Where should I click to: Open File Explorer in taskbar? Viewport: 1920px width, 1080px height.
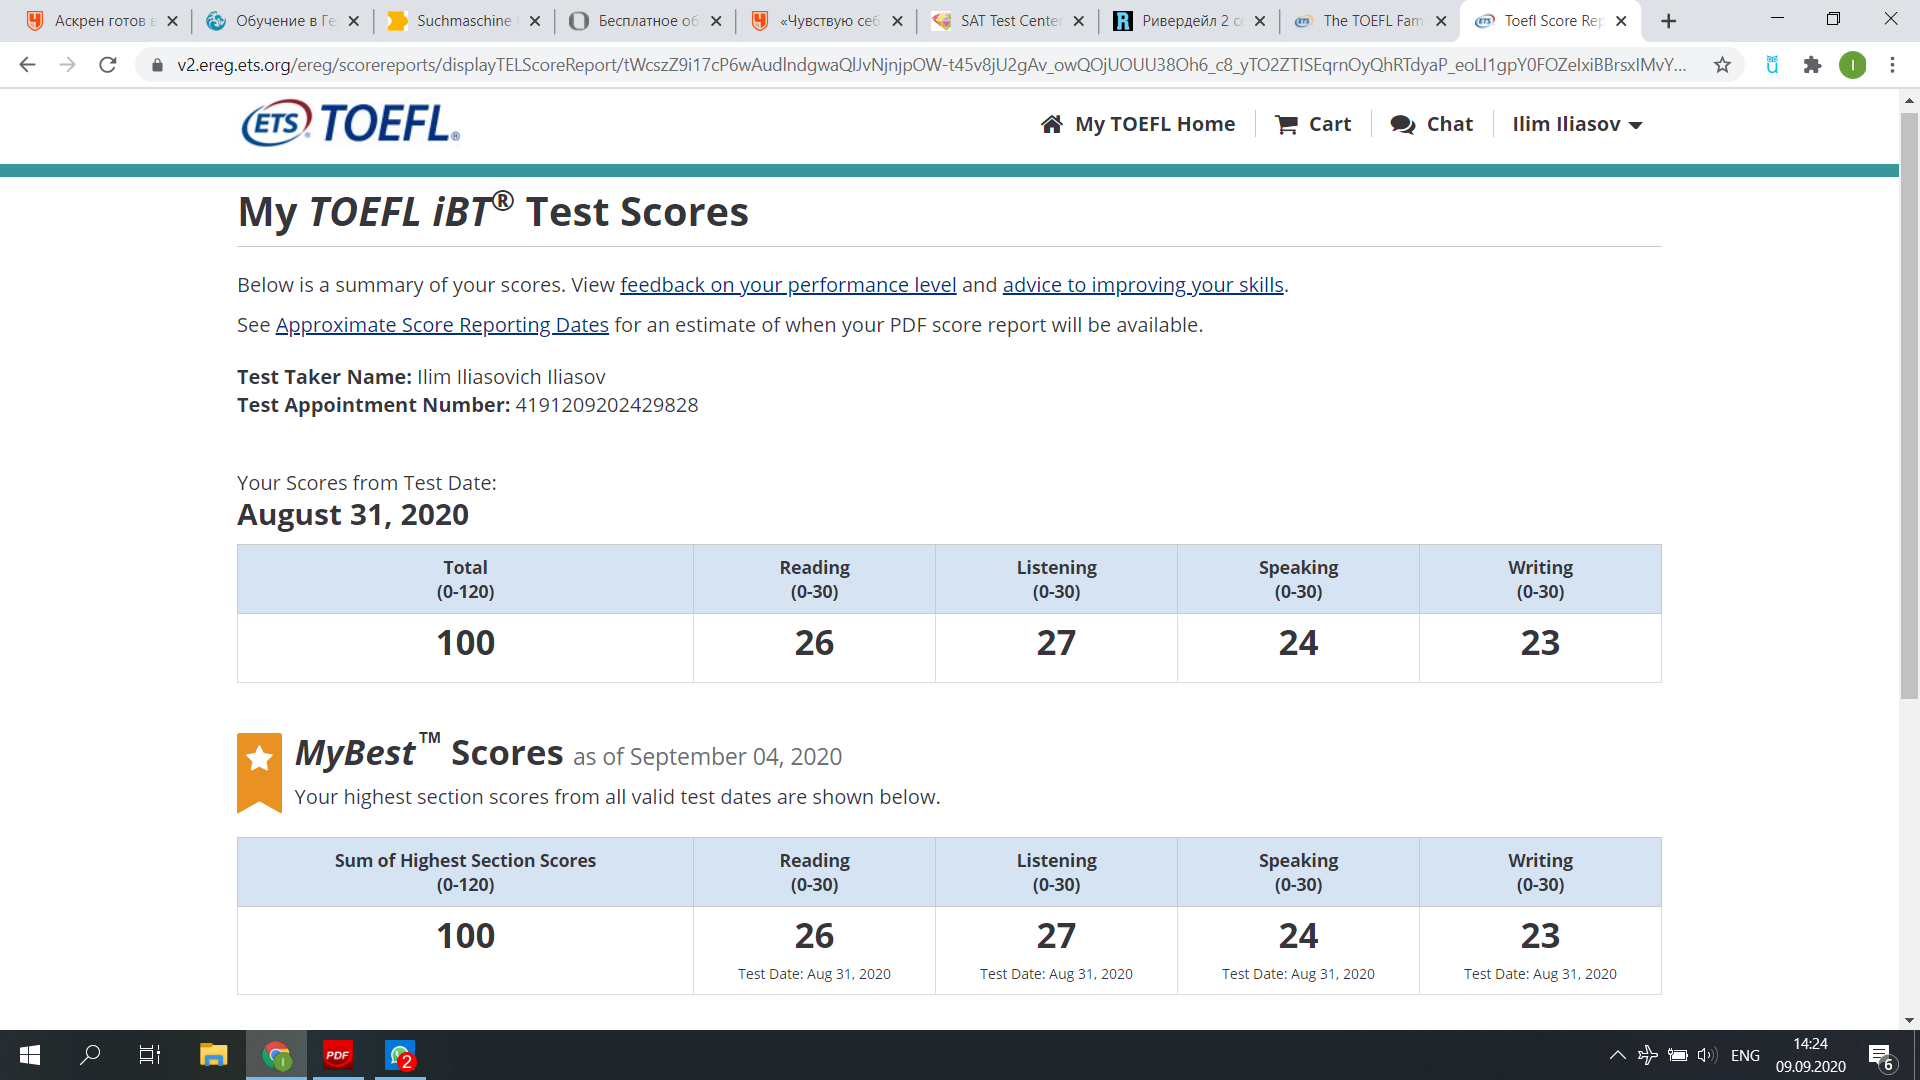pyautogui.click(x=213, y=1055)
